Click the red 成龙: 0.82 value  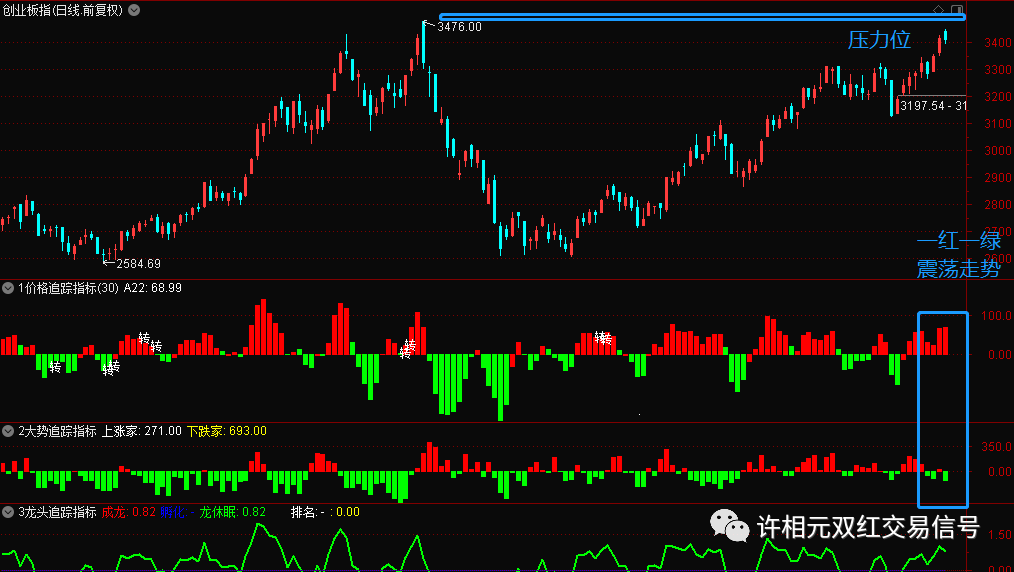pos(129,512)
